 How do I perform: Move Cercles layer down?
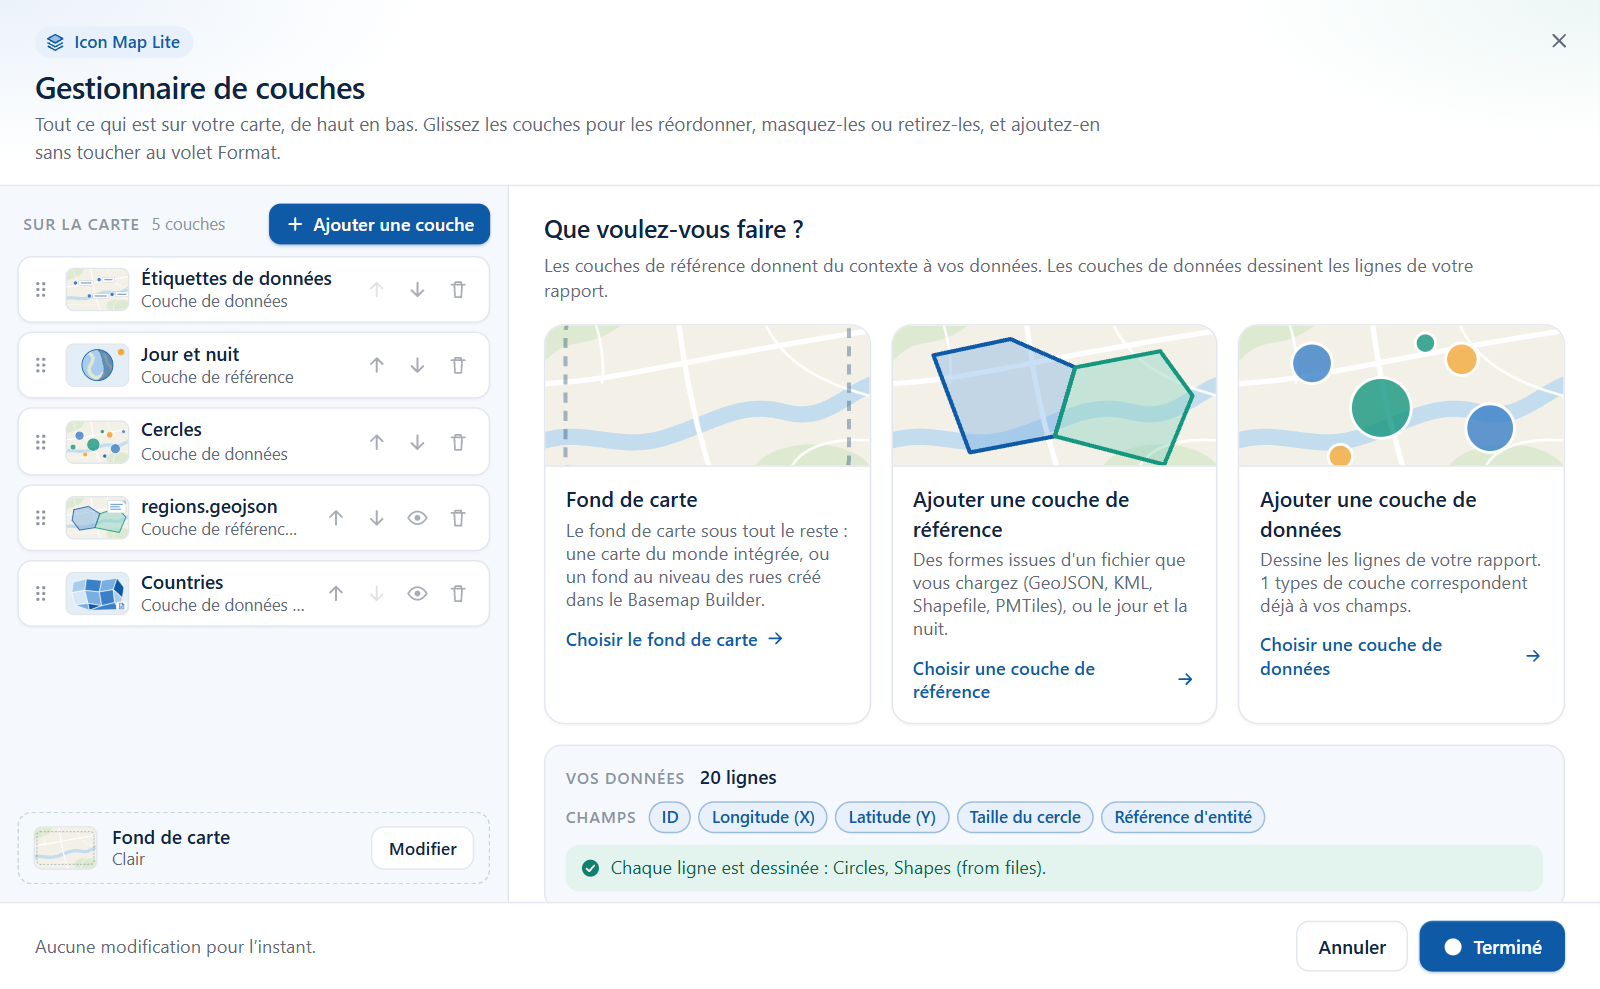[x=417, y=442]
